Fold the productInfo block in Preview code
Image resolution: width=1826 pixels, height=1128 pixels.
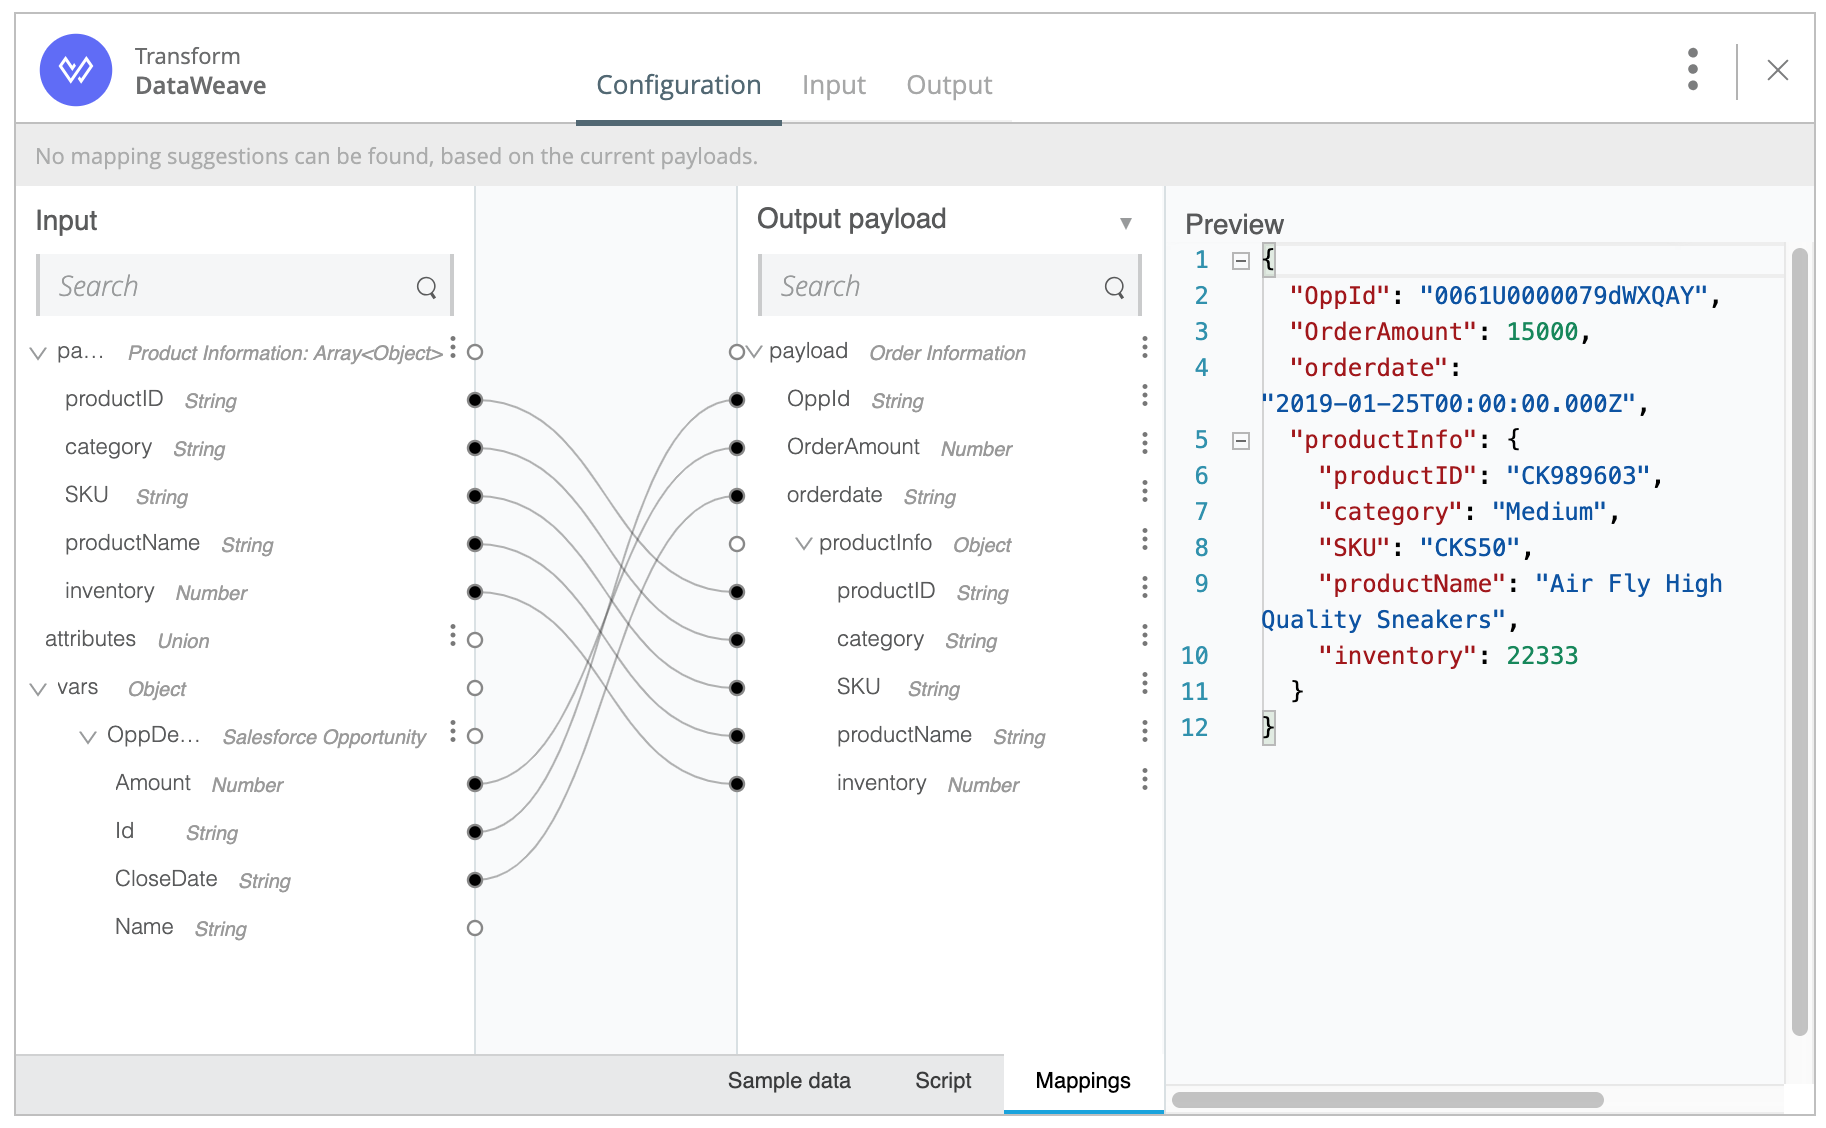point(1241,441)
